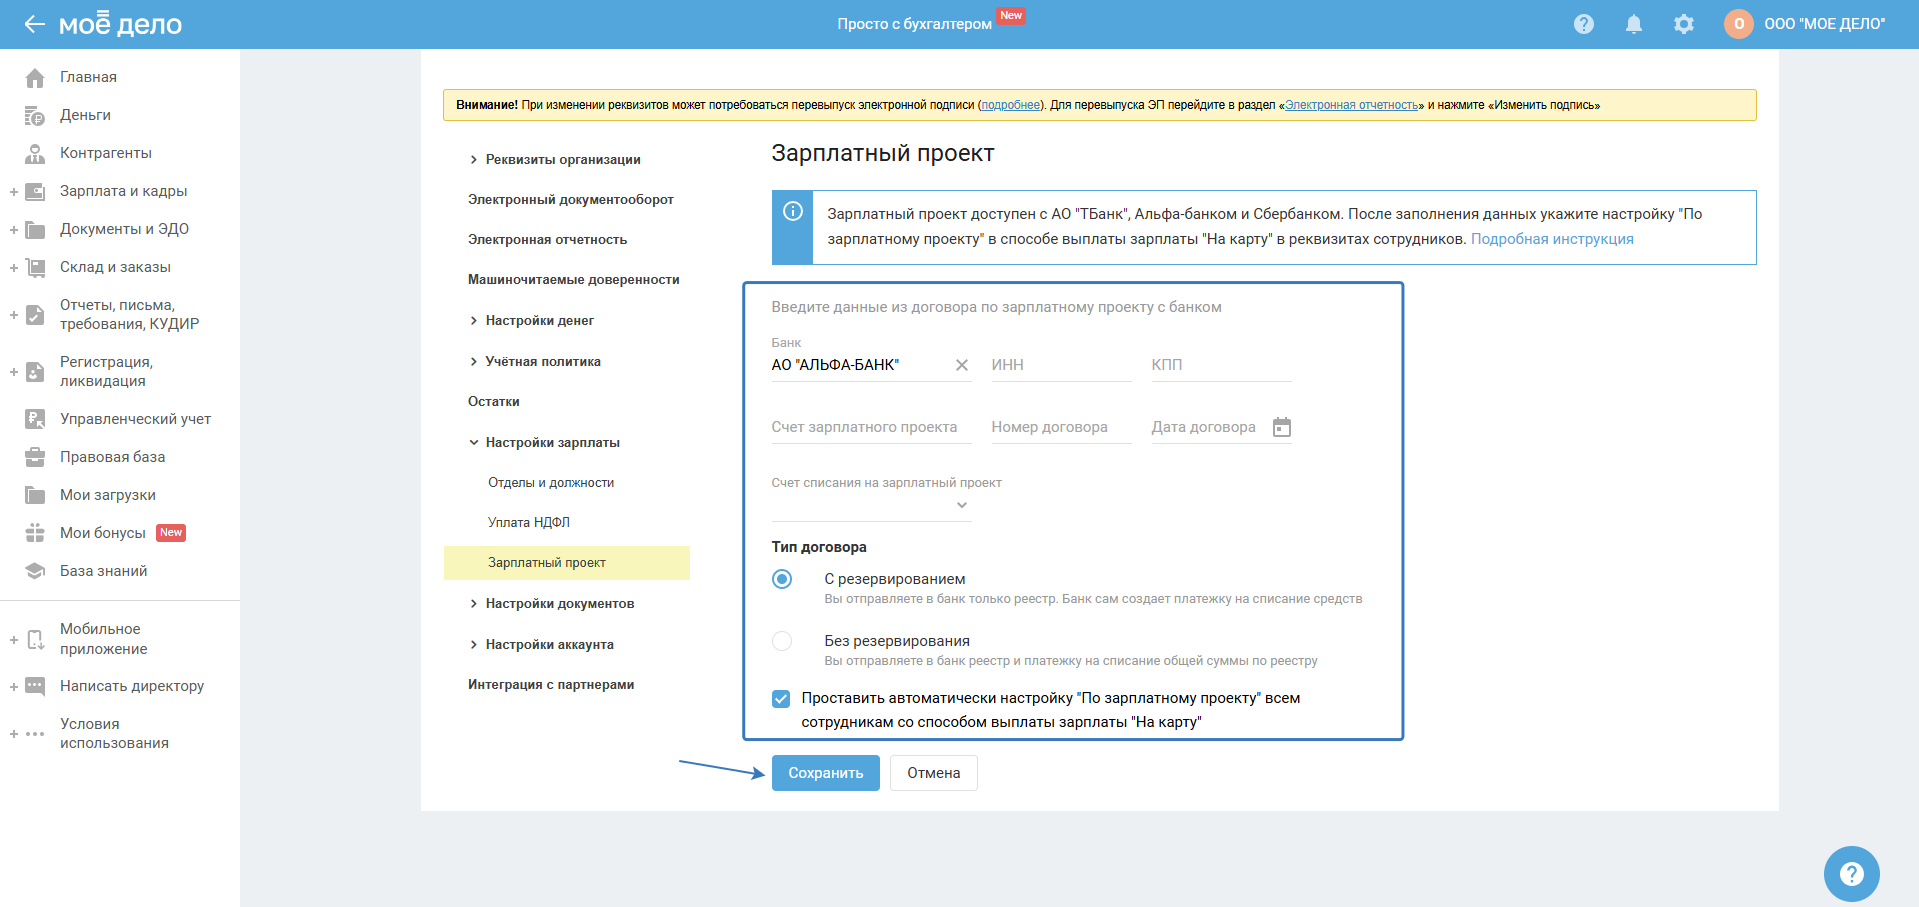This screenshot has height=907, width=1919.
Task: Click the Написать директору message icon
Action: (x=35, y=686)
